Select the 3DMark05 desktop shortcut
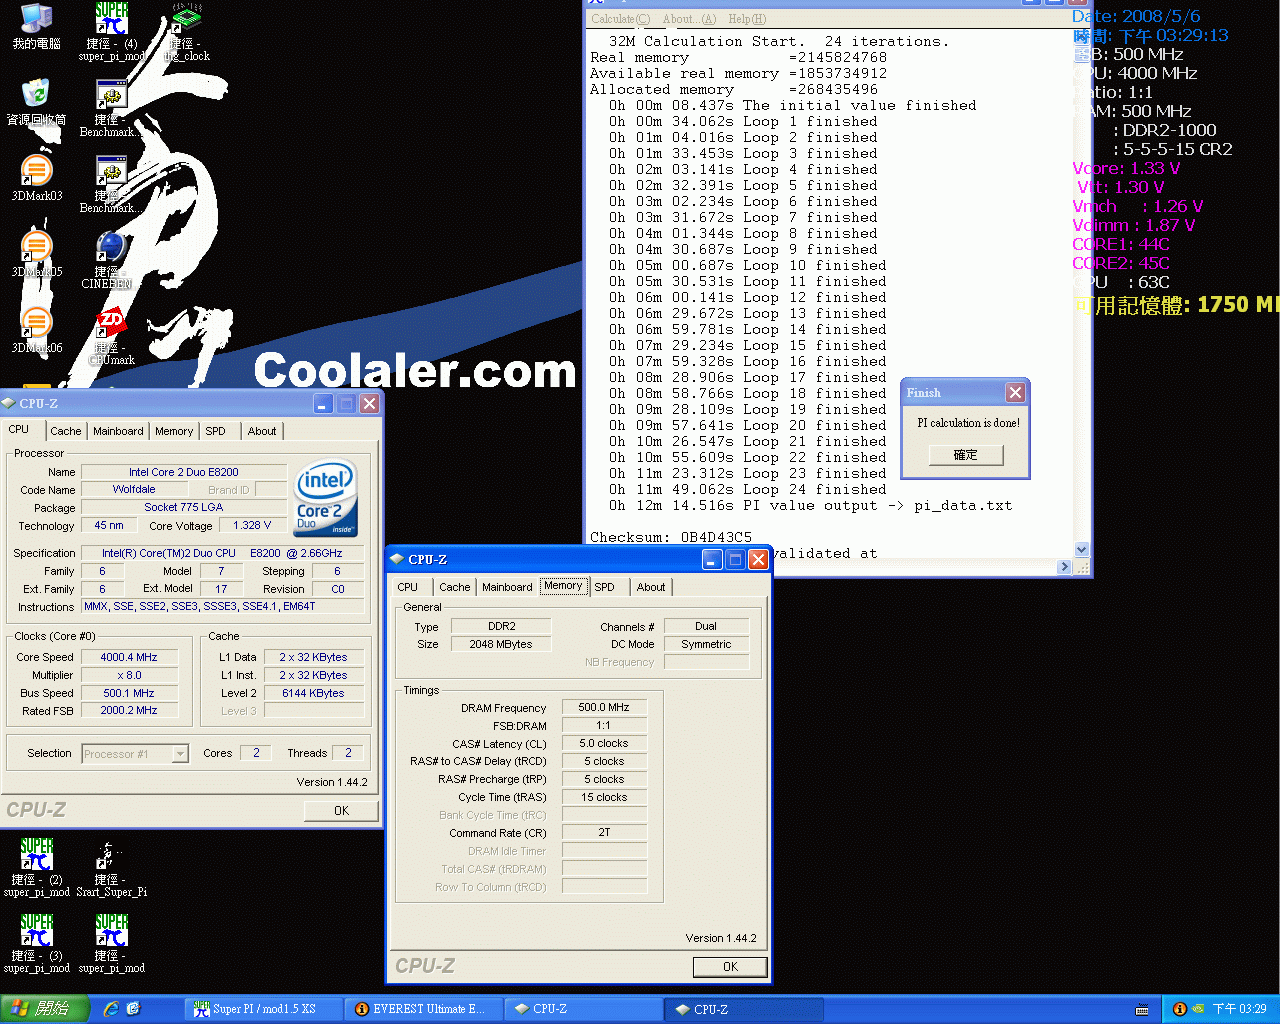The image size is (1280, 1024). coord(36,255)
